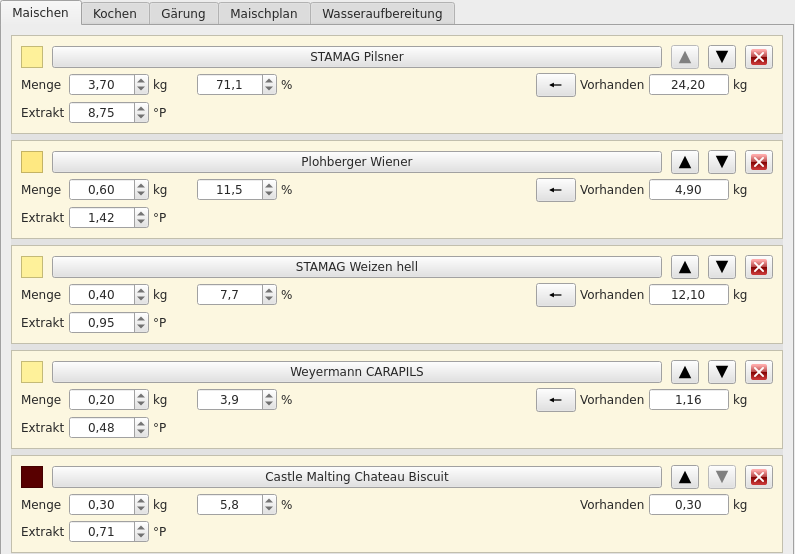Viewport: 795px width, 554px height.
Task: Open malt selection for STAMAG Weizen hell
Action: [x=356, y=267]
